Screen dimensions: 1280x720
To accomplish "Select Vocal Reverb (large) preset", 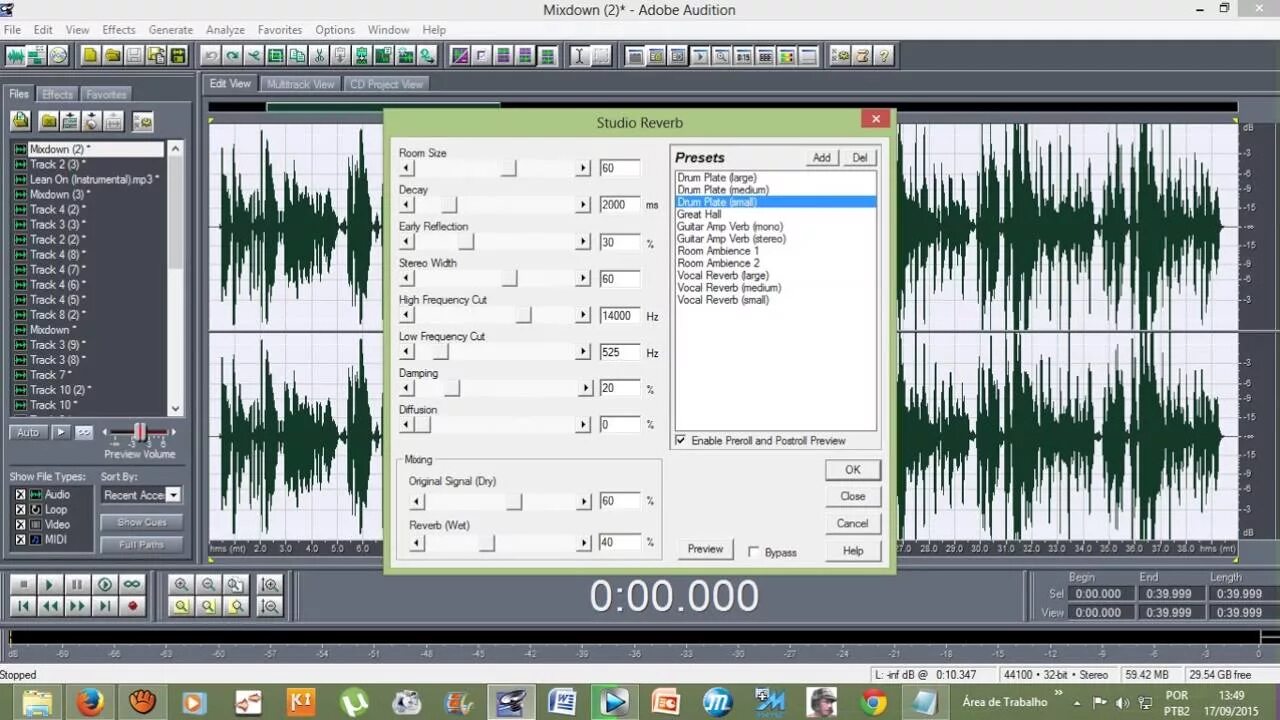I will [723, 275].
